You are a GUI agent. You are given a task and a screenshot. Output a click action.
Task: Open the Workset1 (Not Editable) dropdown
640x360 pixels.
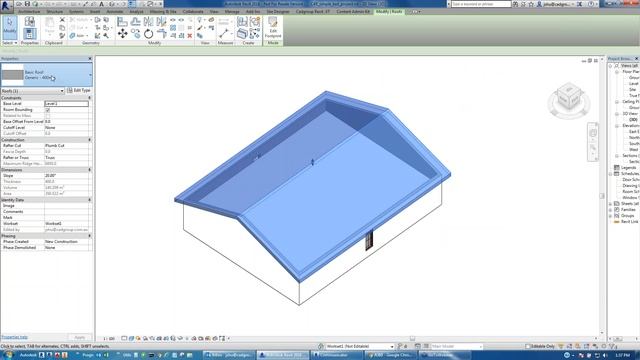392,346
